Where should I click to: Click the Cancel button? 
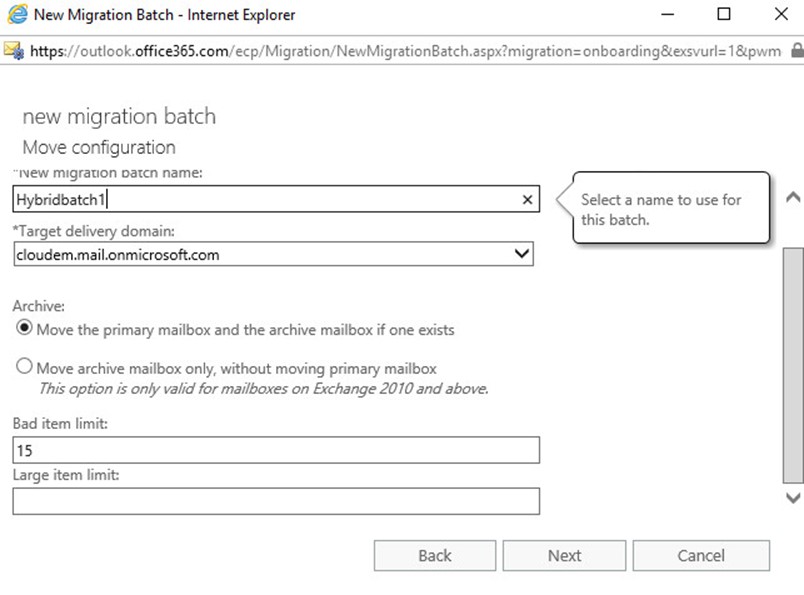pos(701,556)
